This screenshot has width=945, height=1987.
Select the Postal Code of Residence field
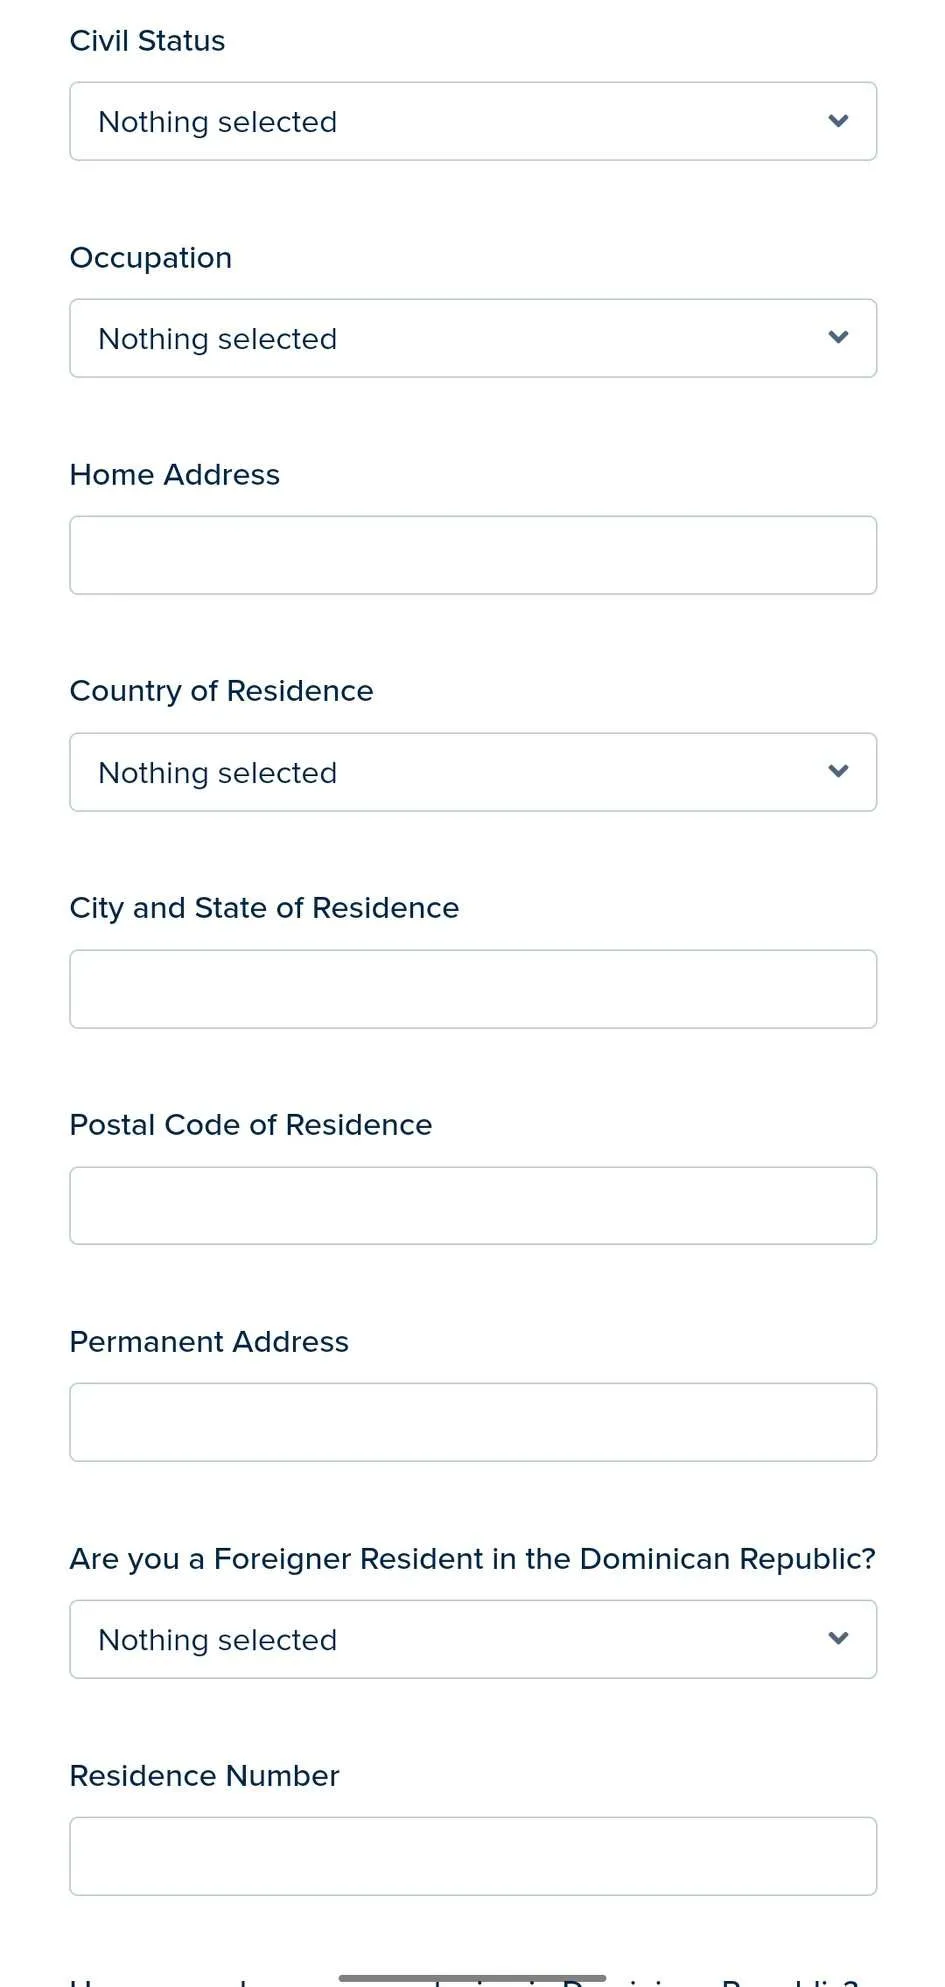tap(472, 1206)
